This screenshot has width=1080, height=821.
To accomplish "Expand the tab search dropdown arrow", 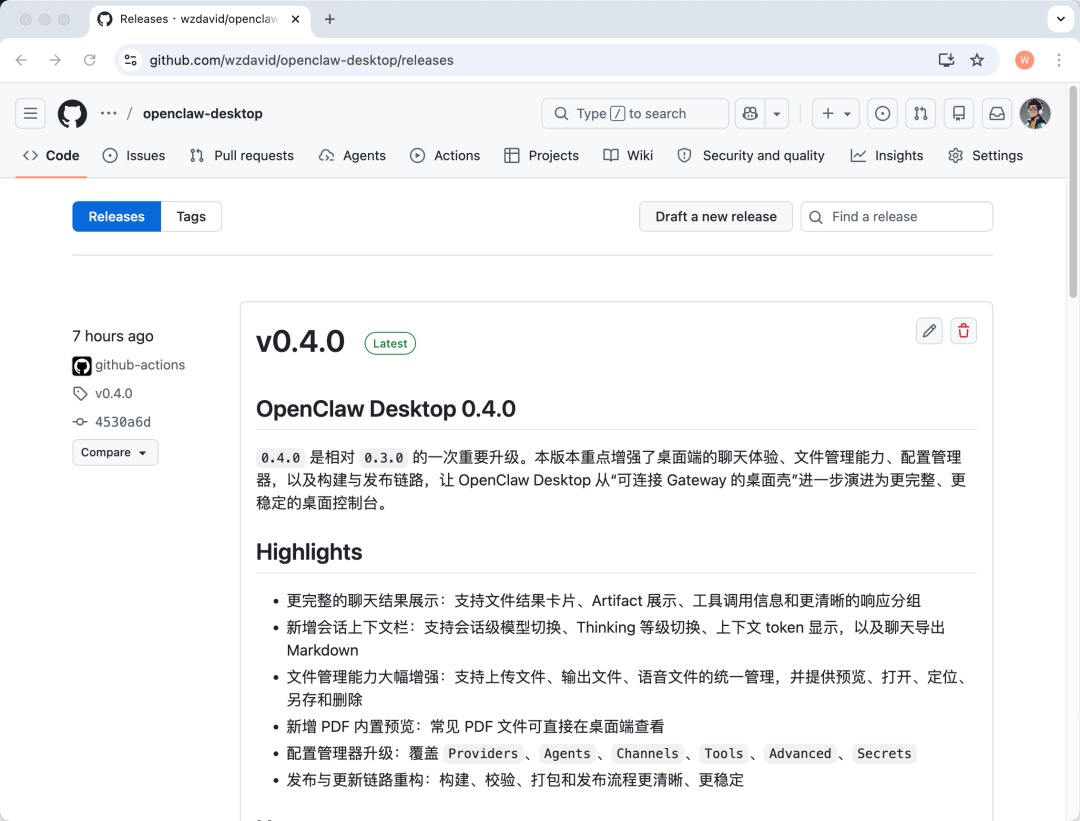I will 1061,19.
